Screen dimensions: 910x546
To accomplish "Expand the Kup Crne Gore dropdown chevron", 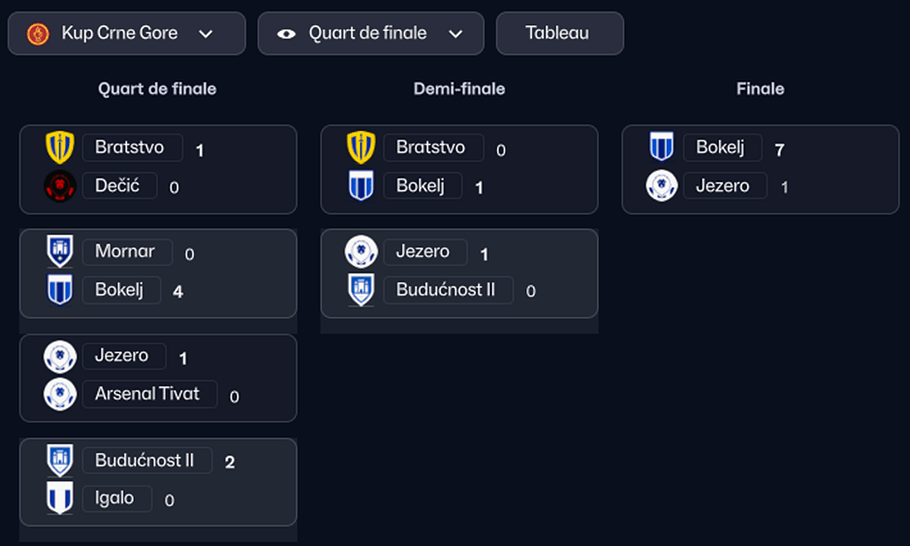I will [206, 33].
